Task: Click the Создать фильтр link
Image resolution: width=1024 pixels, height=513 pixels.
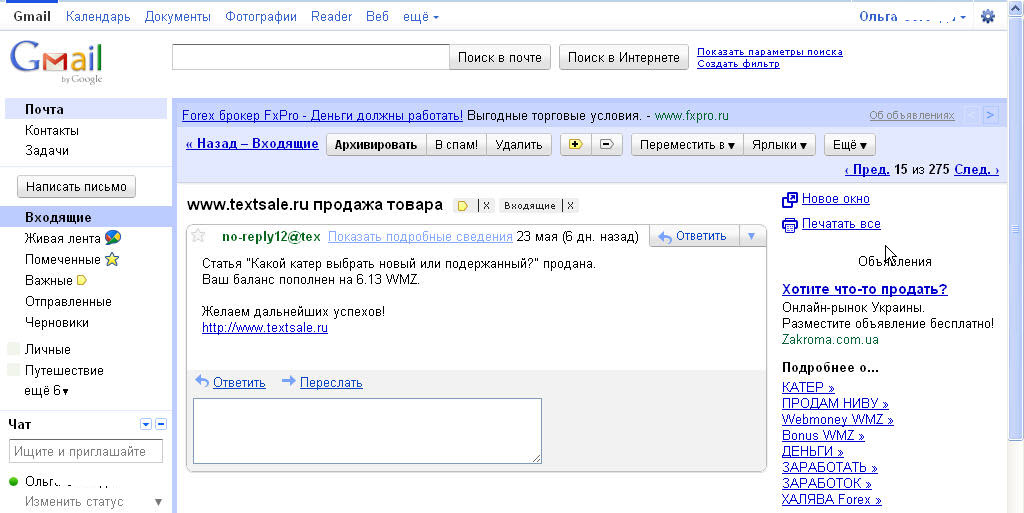Action: click(x=738, y=64)
